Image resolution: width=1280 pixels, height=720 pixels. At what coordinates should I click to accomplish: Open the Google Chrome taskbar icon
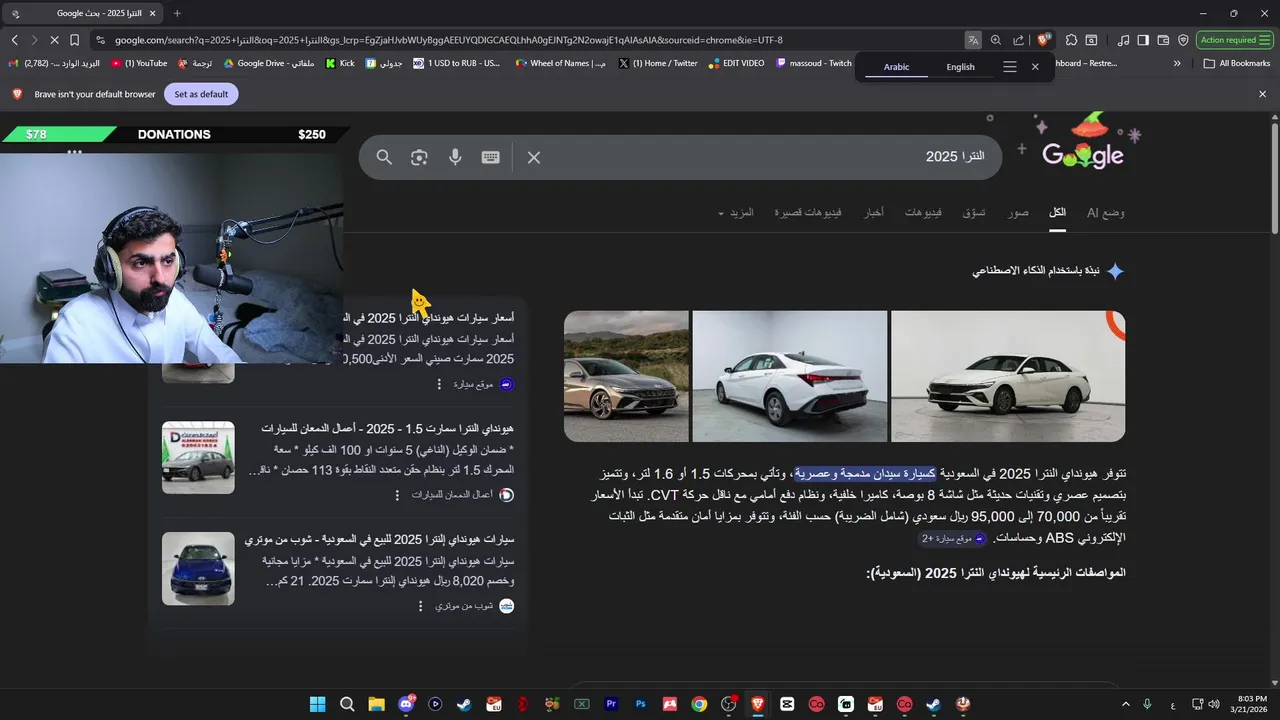[699, 704]
